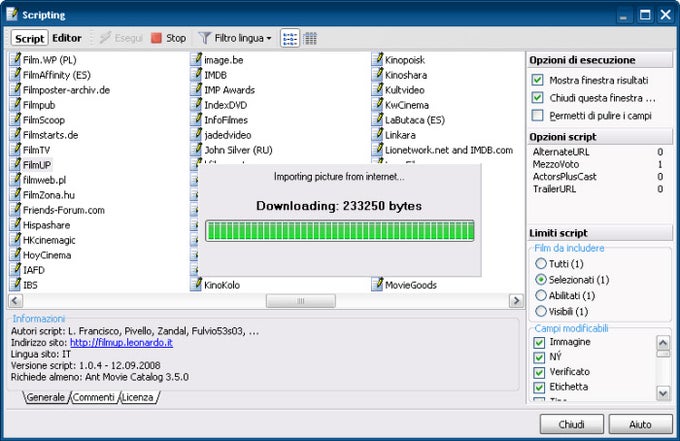Image resolution: width=680 pixels, height=441 pixels.
Task: Click the Filmpub script icon
Action: click(x=15, y=105)
